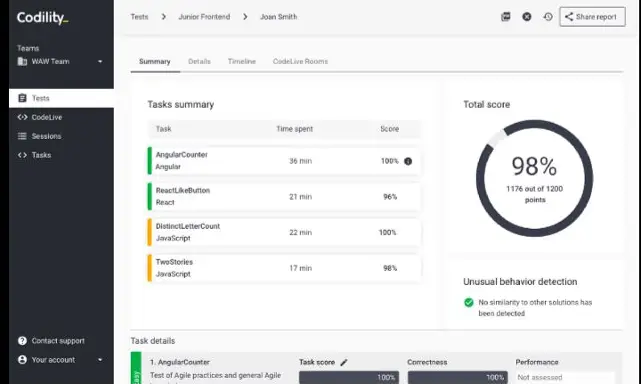Open the AngularCounter task row
The width and height of the screenshot is (641, 385).
click(x=284, y=161)
